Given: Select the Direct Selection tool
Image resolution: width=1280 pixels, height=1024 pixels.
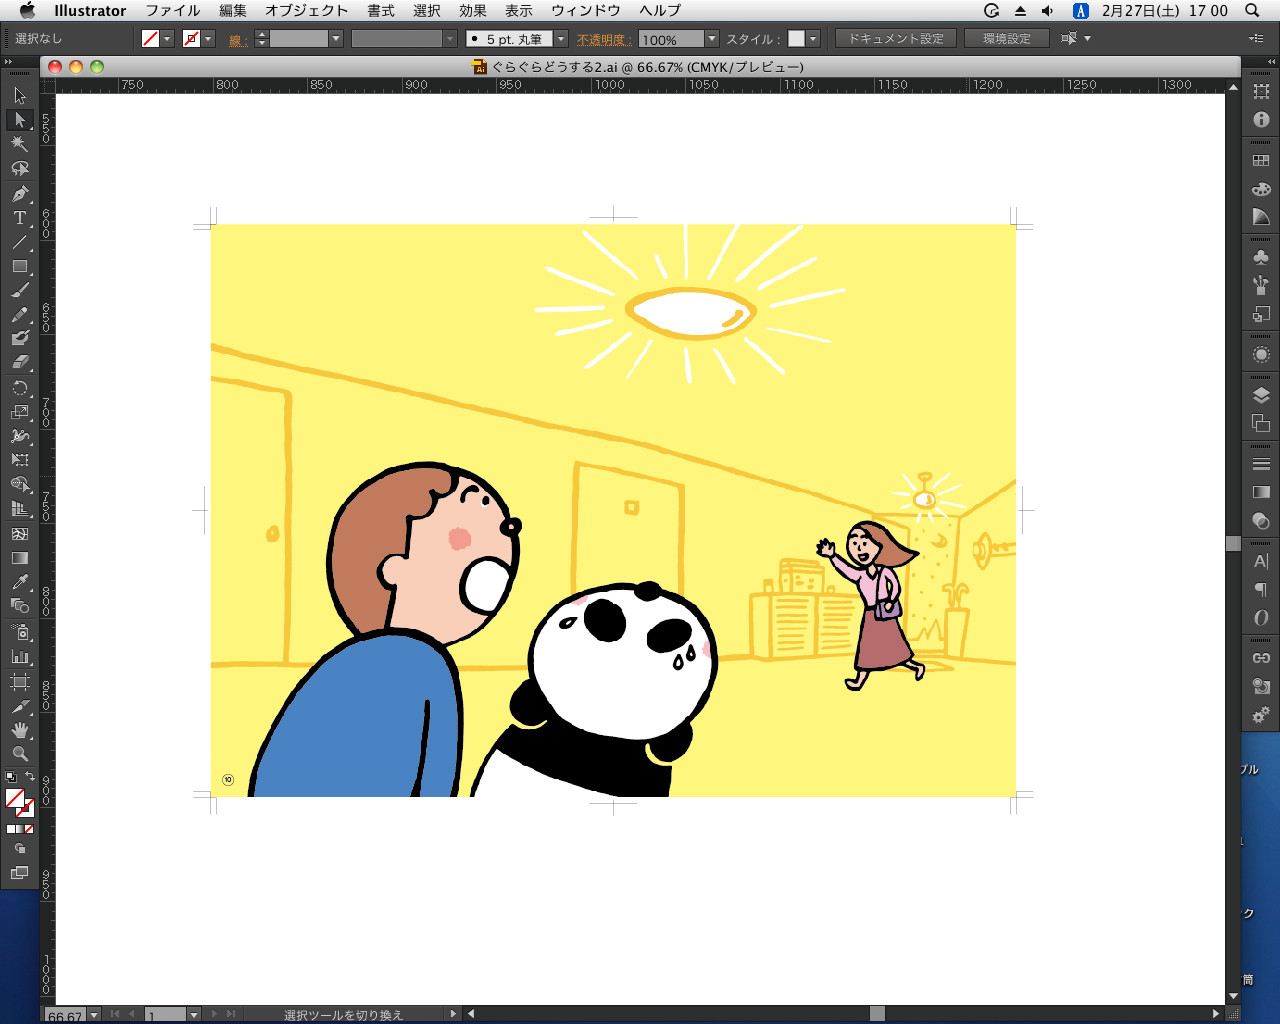Looking at the screenshot, I should pos(20,120).
